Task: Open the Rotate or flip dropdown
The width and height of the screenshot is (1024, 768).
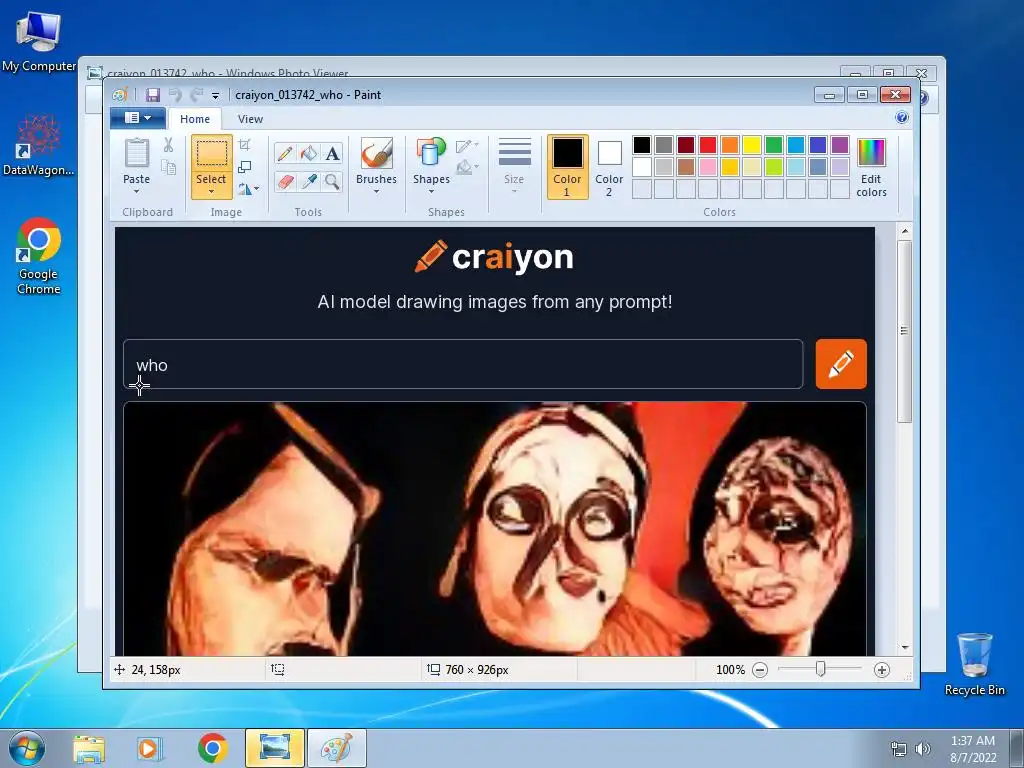Action: coord(248,189)
